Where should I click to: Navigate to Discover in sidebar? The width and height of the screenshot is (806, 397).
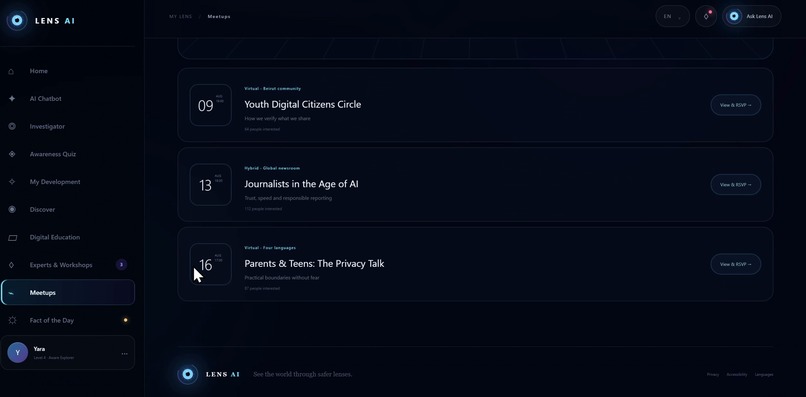point(42,210)
